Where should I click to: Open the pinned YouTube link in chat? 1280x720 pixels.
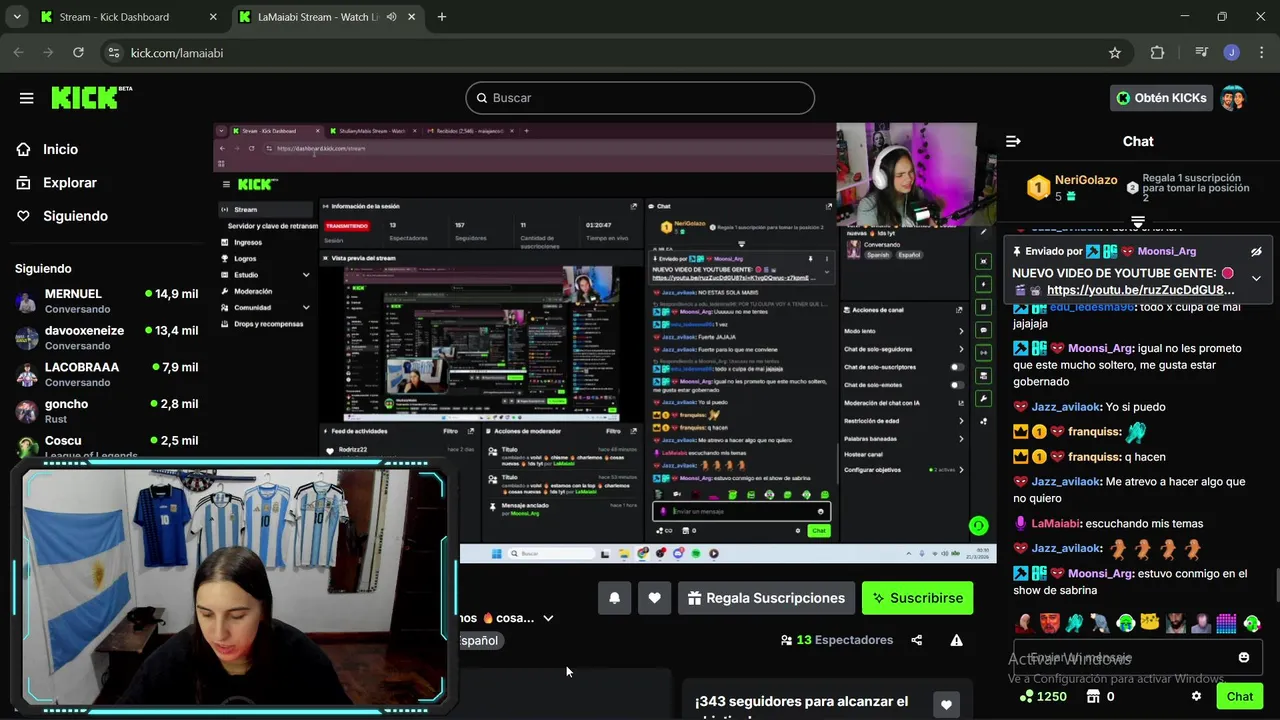pyautogui.click(x=1140, y=290)
